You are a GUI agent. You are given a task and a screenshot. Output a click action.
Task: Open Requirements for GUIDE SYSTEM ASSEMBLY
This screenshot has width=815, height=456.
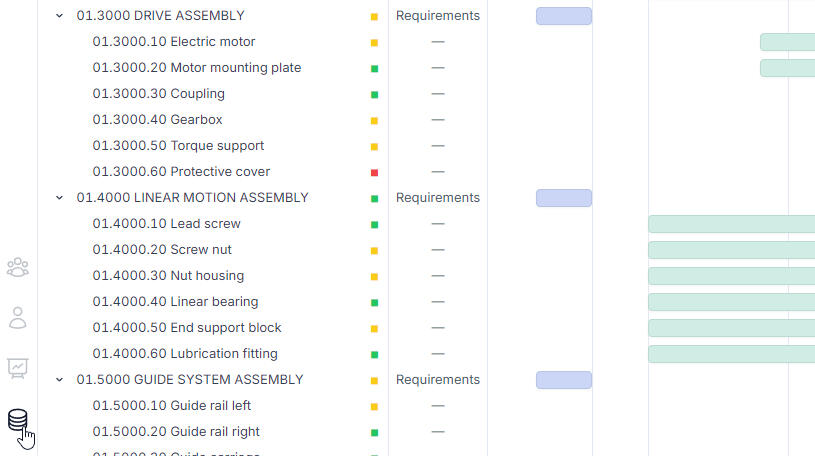(437, 380)
